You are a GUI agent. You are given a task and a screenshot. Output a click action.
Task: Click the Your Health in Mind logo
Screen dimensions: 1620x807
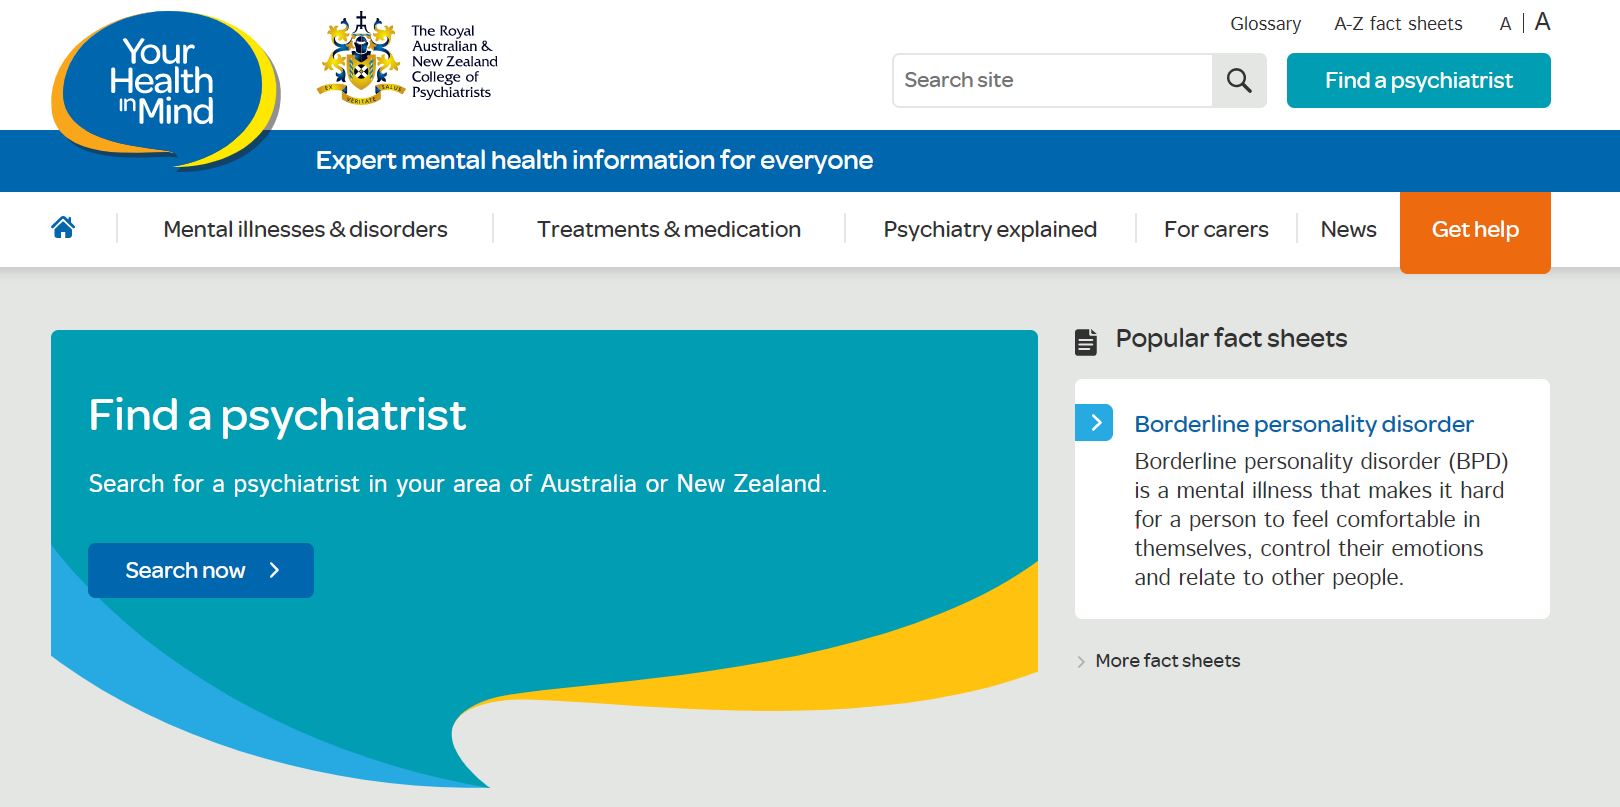pyautogui.click(x=165, y=88)
